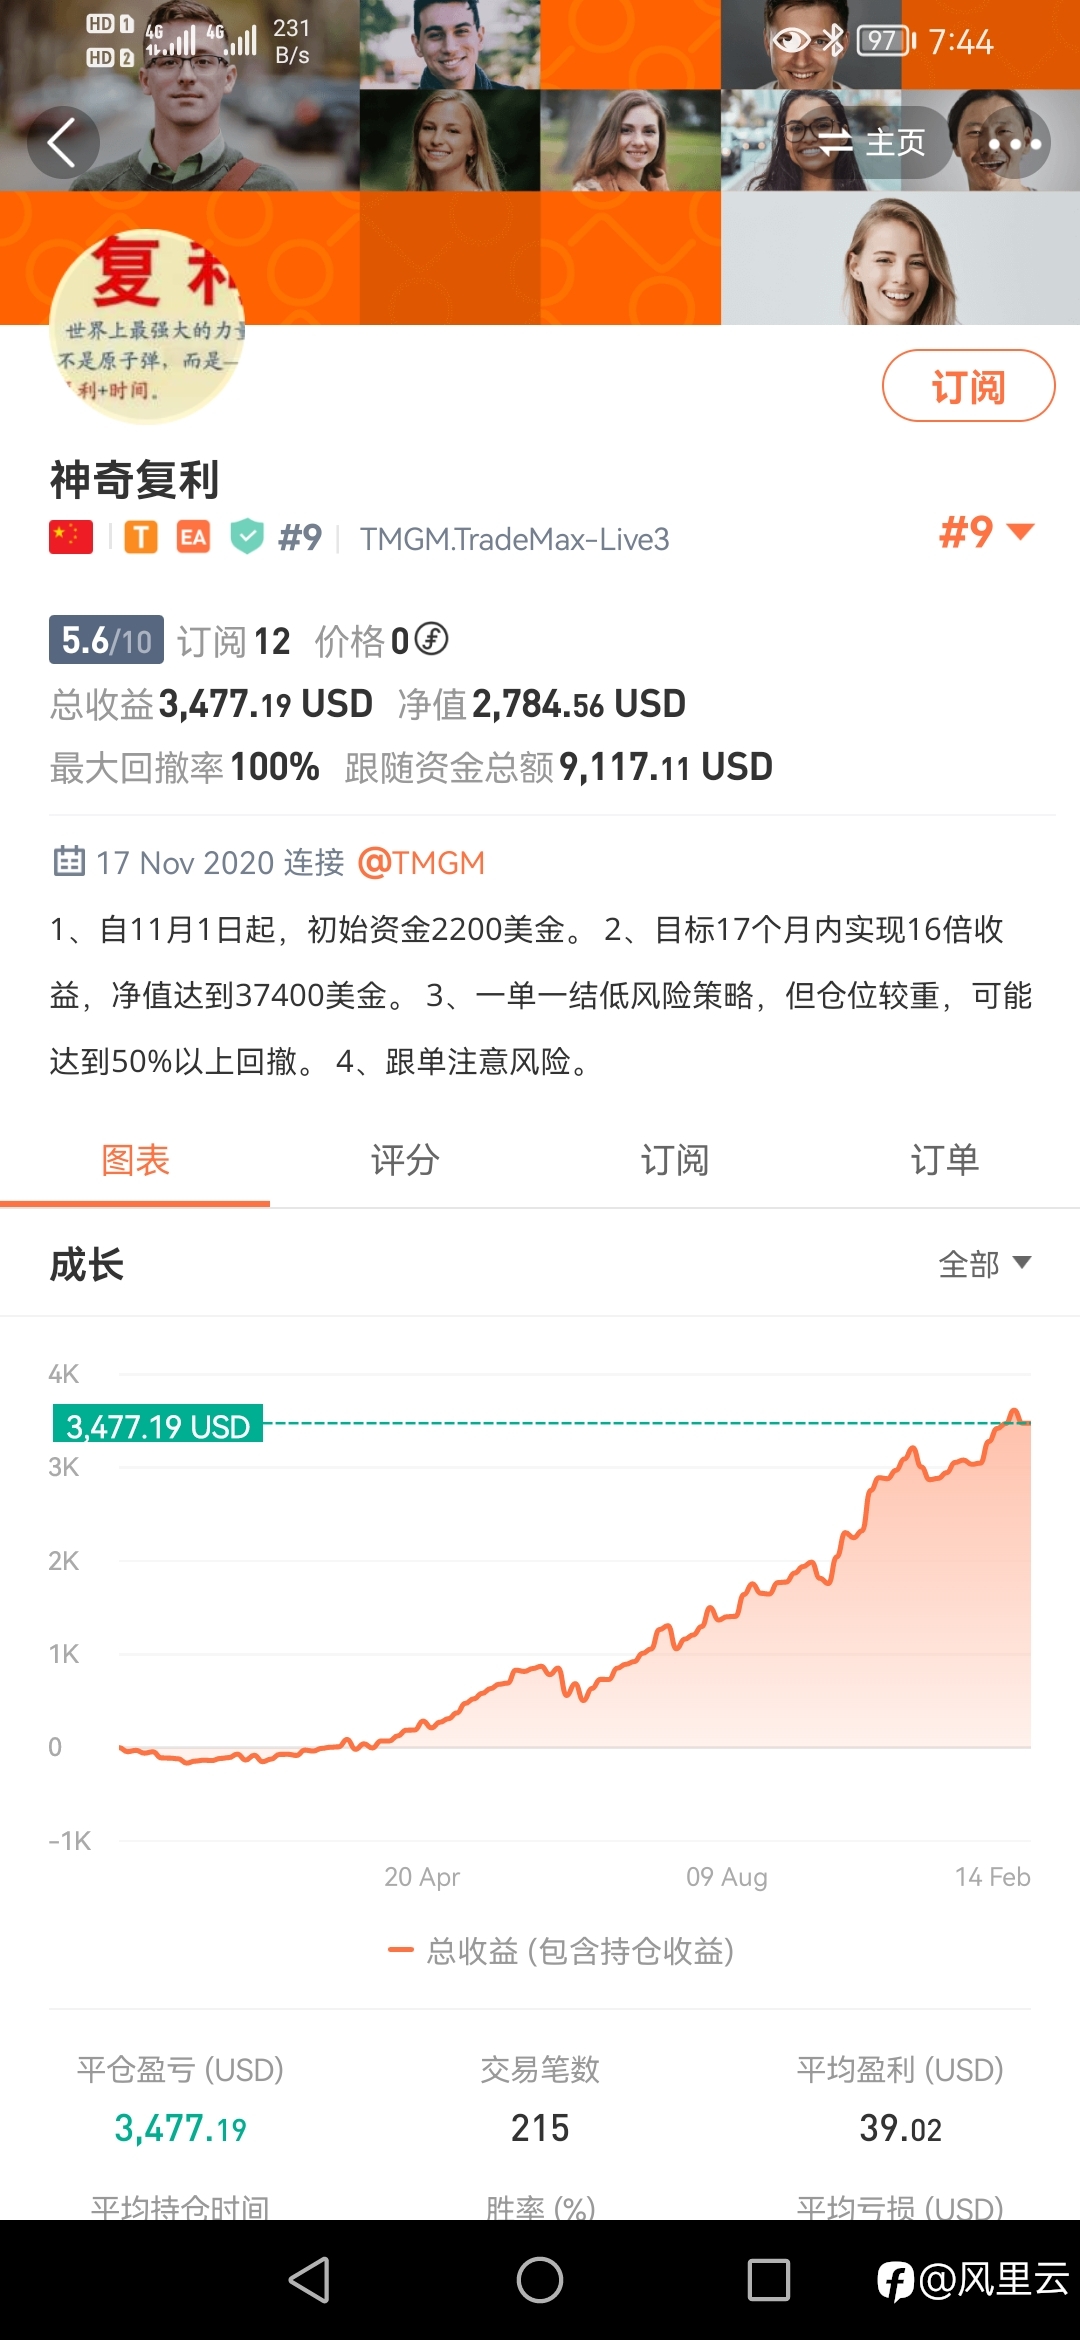The height and width of the screenshot is (2340, 1080).
Task: Open the three-dots more menu
Action: click(1014, 143)
